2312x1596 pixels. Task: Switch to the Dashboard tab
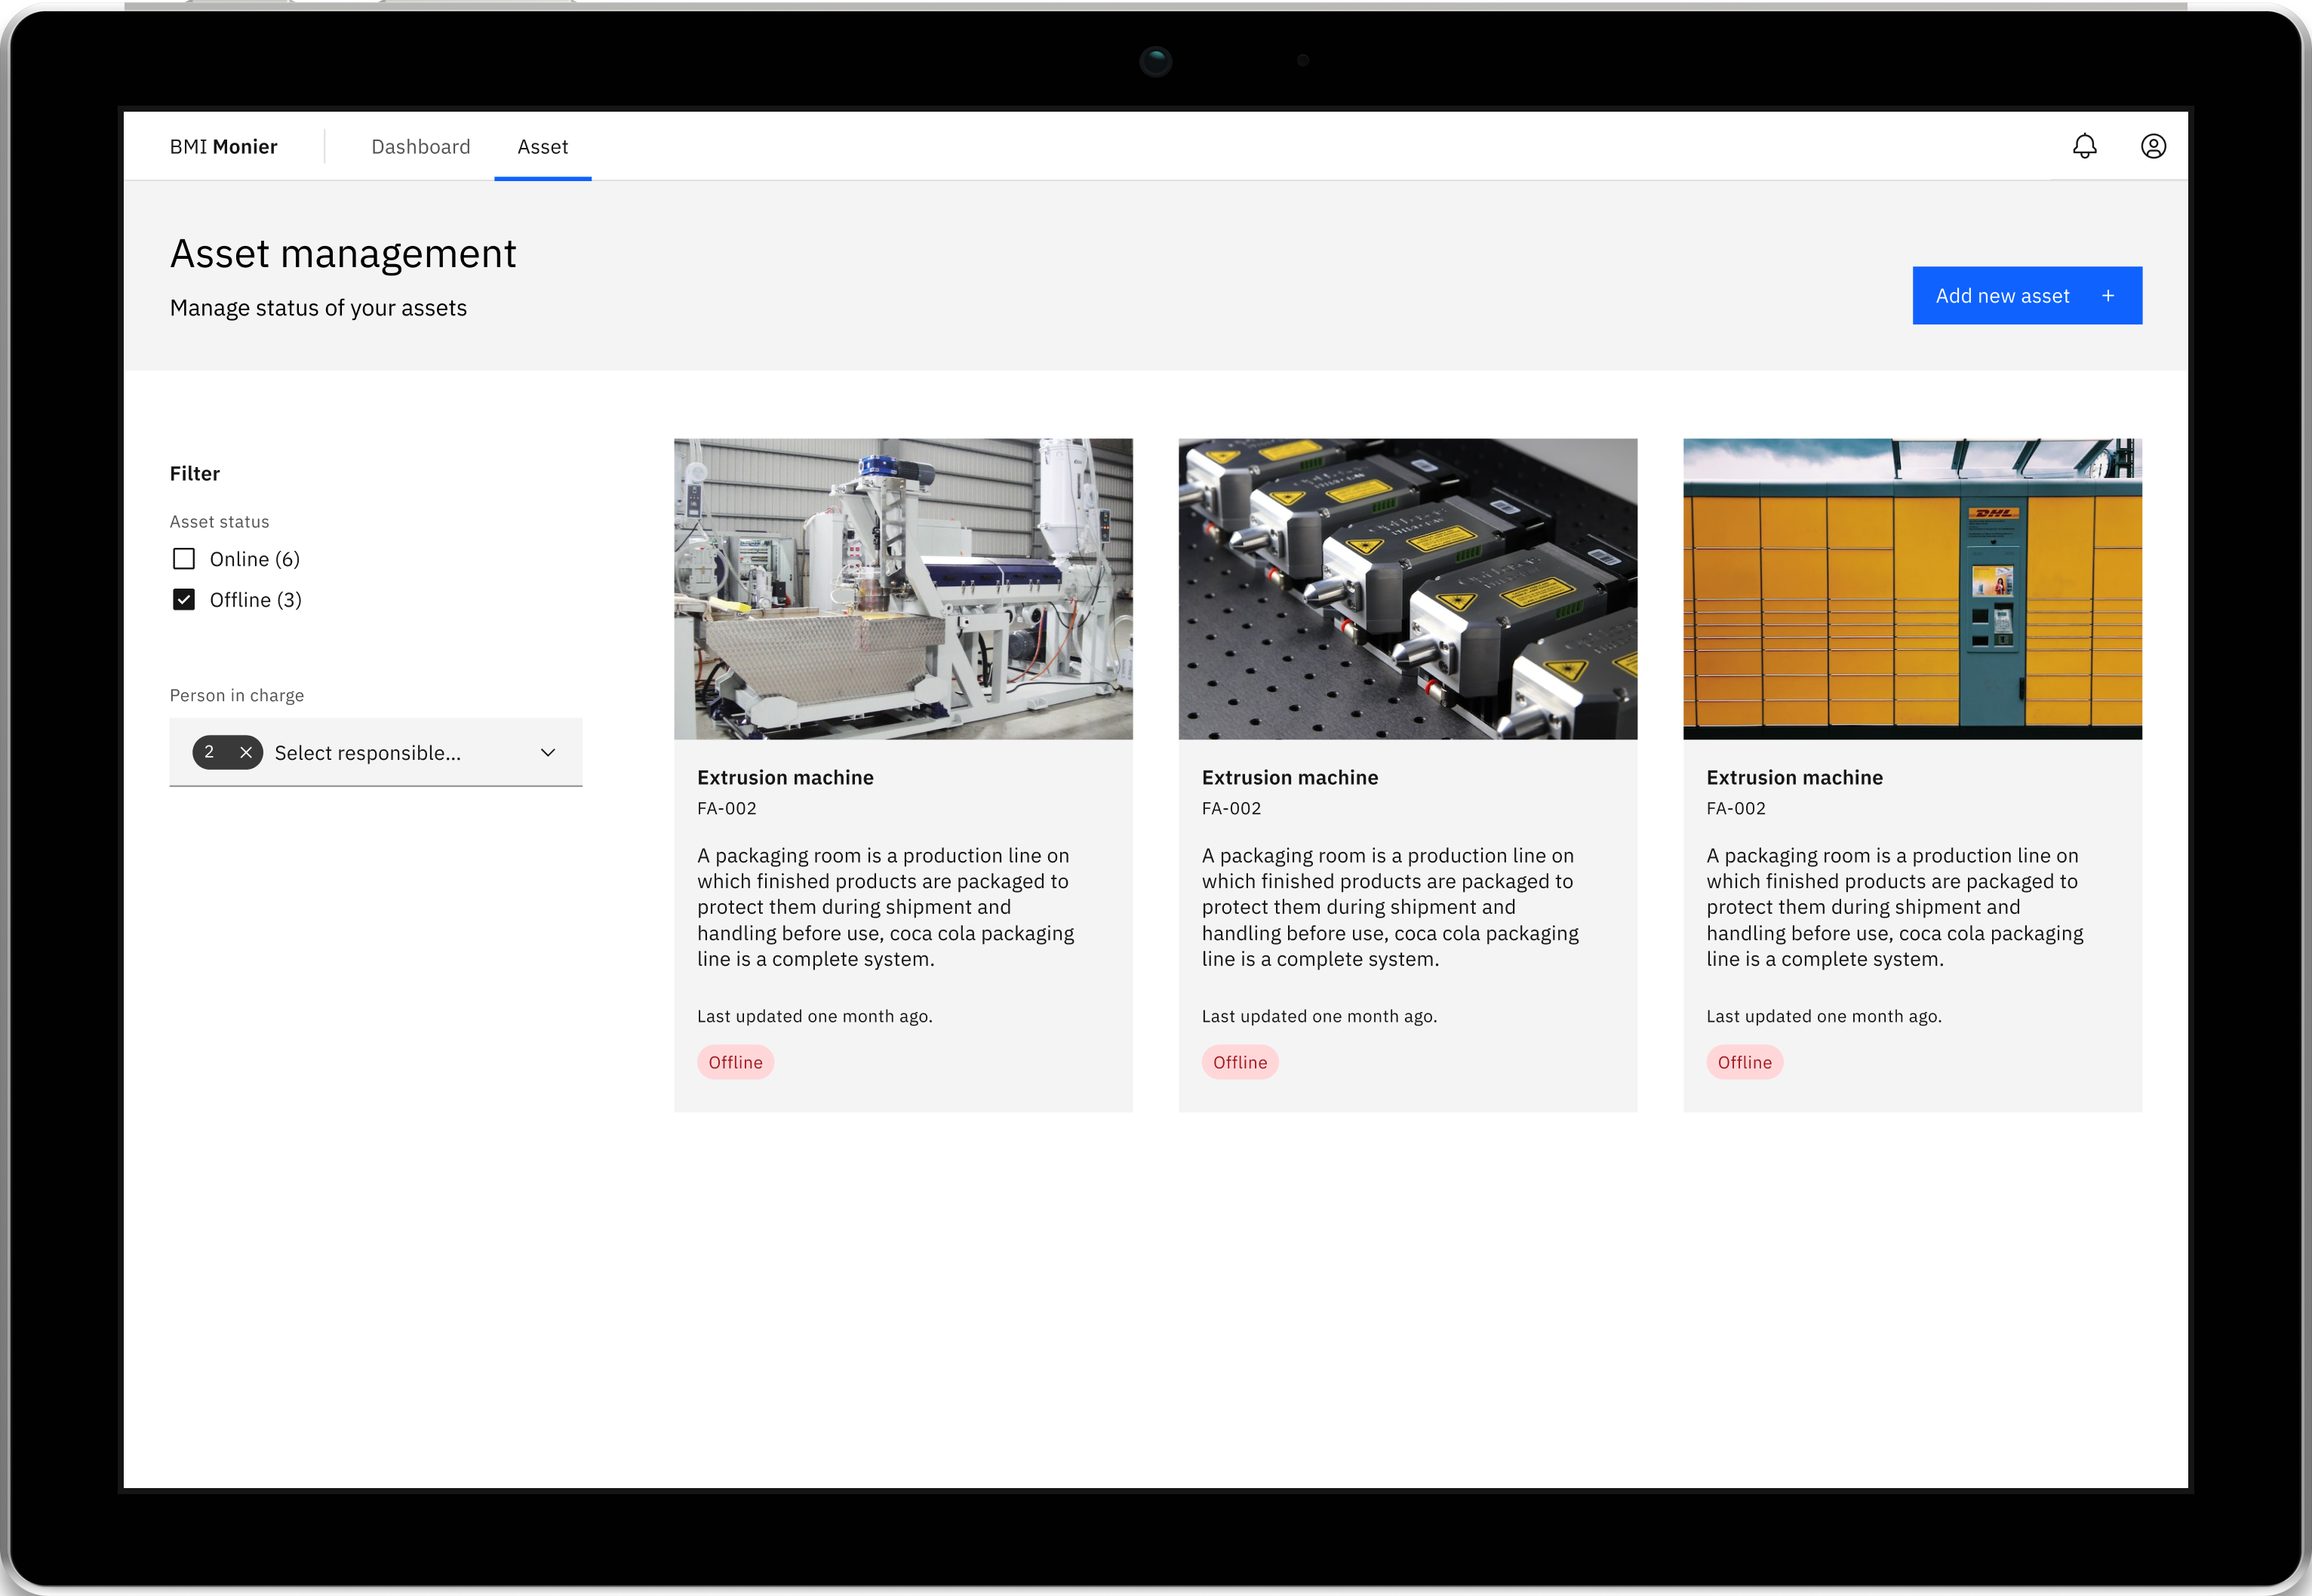coord(420,147)
